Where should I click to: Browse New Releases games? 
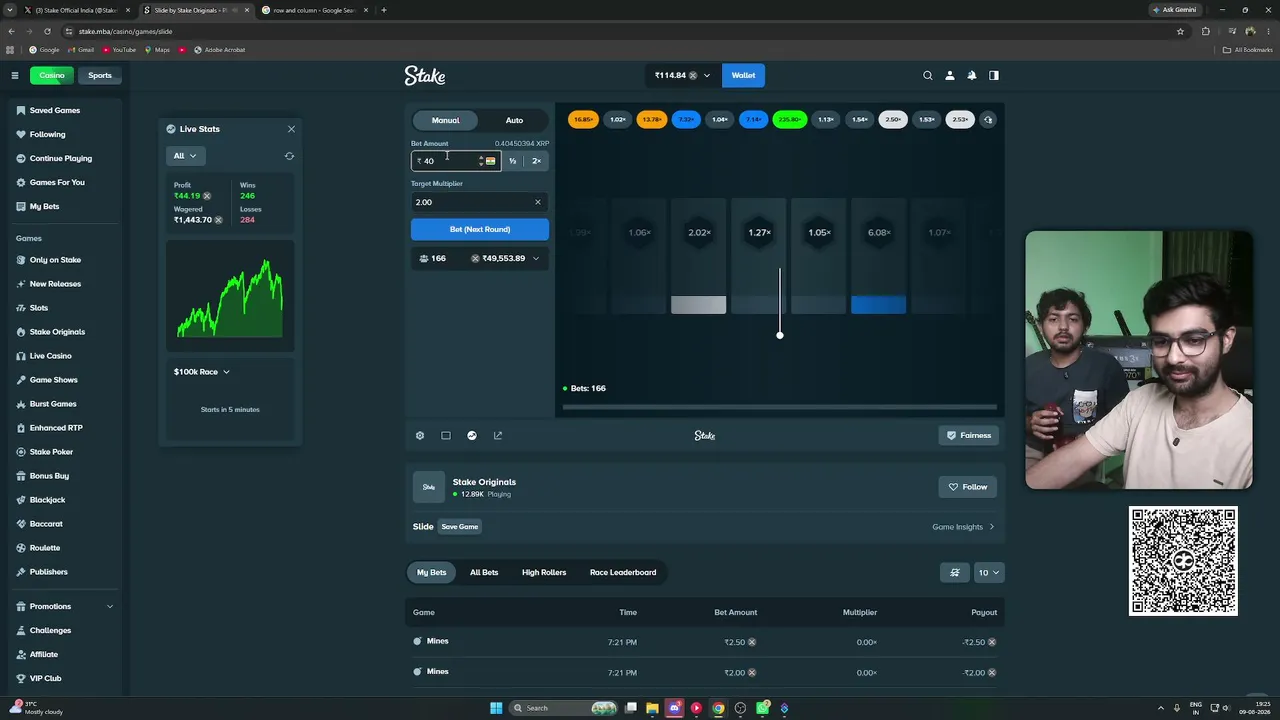(55, 284)
